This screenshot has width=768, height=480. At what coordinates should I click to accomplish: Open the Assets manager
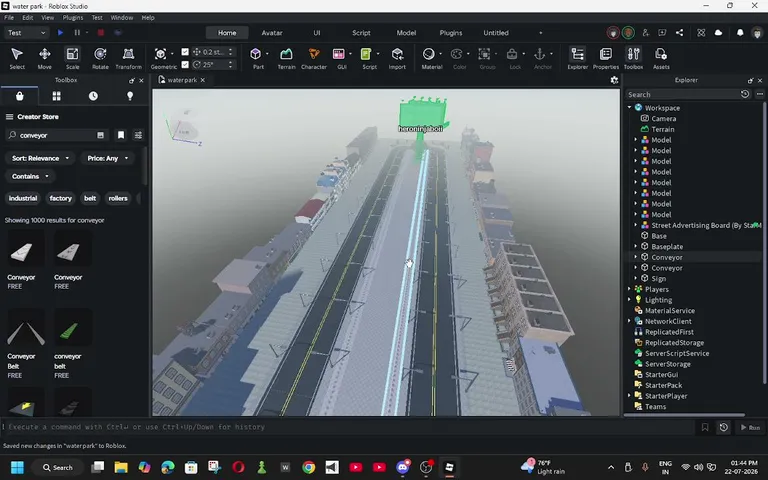coord(661,58)
